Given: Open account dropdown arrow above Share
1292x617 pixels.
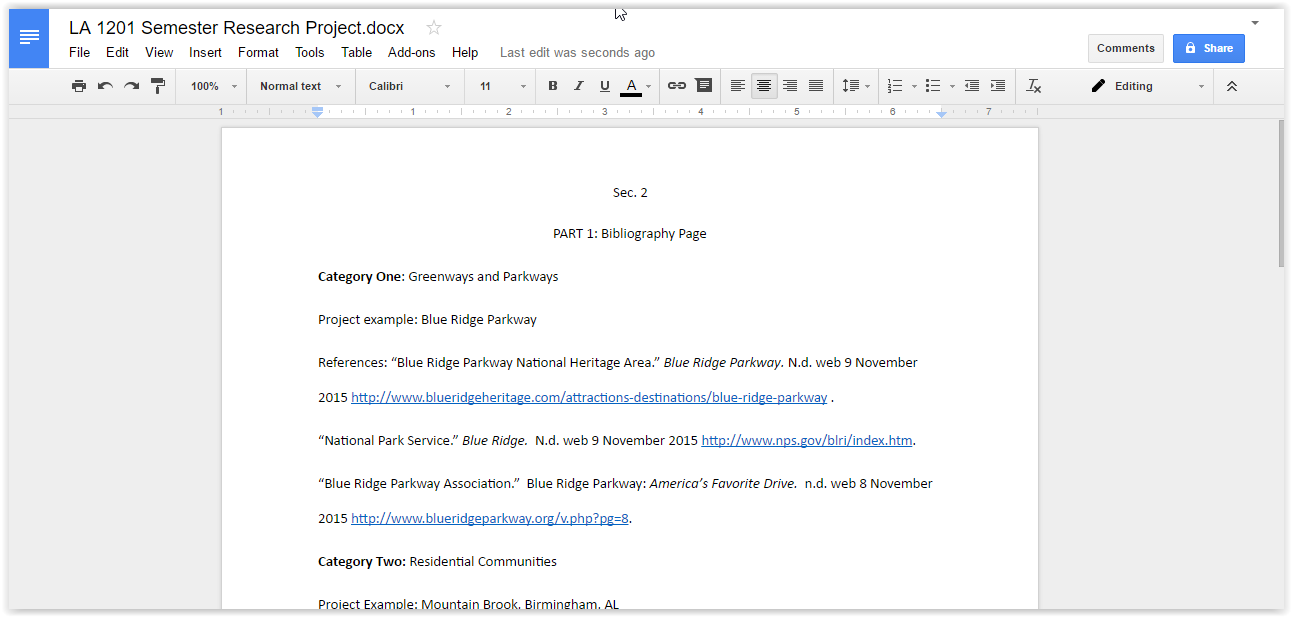Looking at the screenshot, I should (1255, 22).
